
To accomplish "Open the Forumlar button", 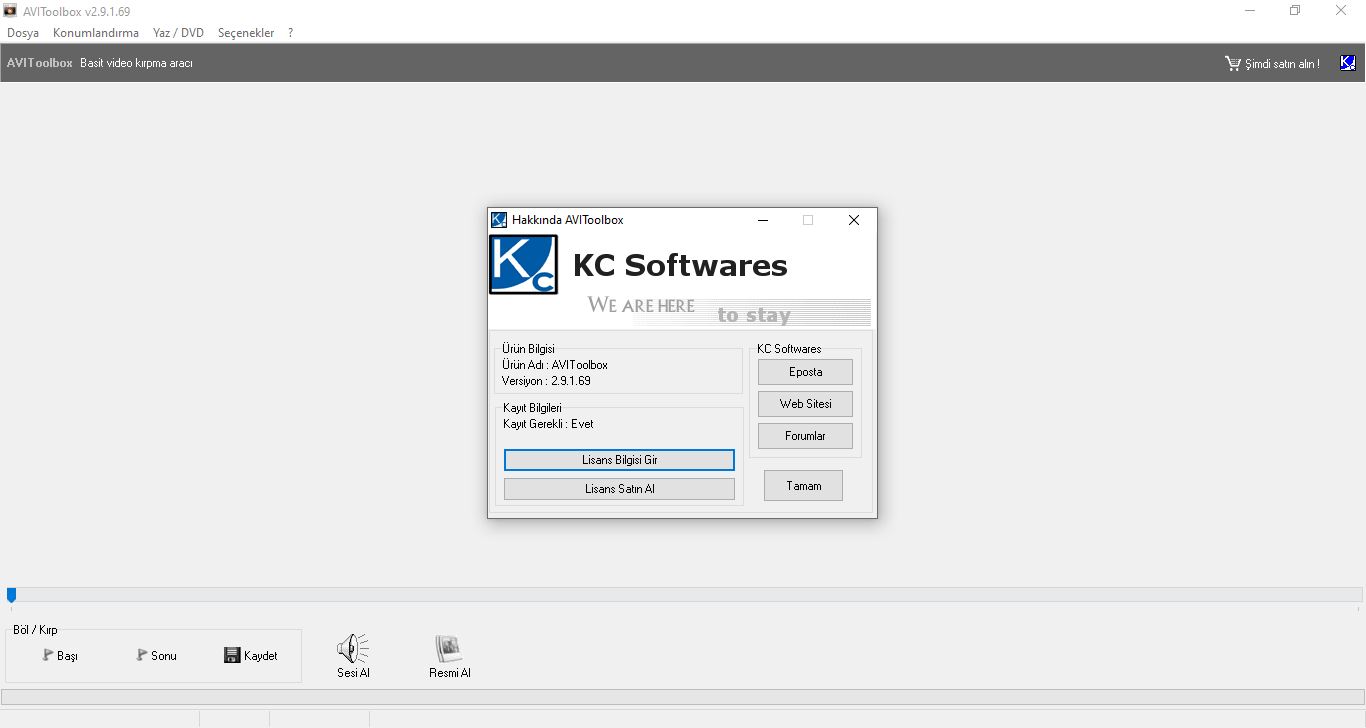I will tap(805, 436).
